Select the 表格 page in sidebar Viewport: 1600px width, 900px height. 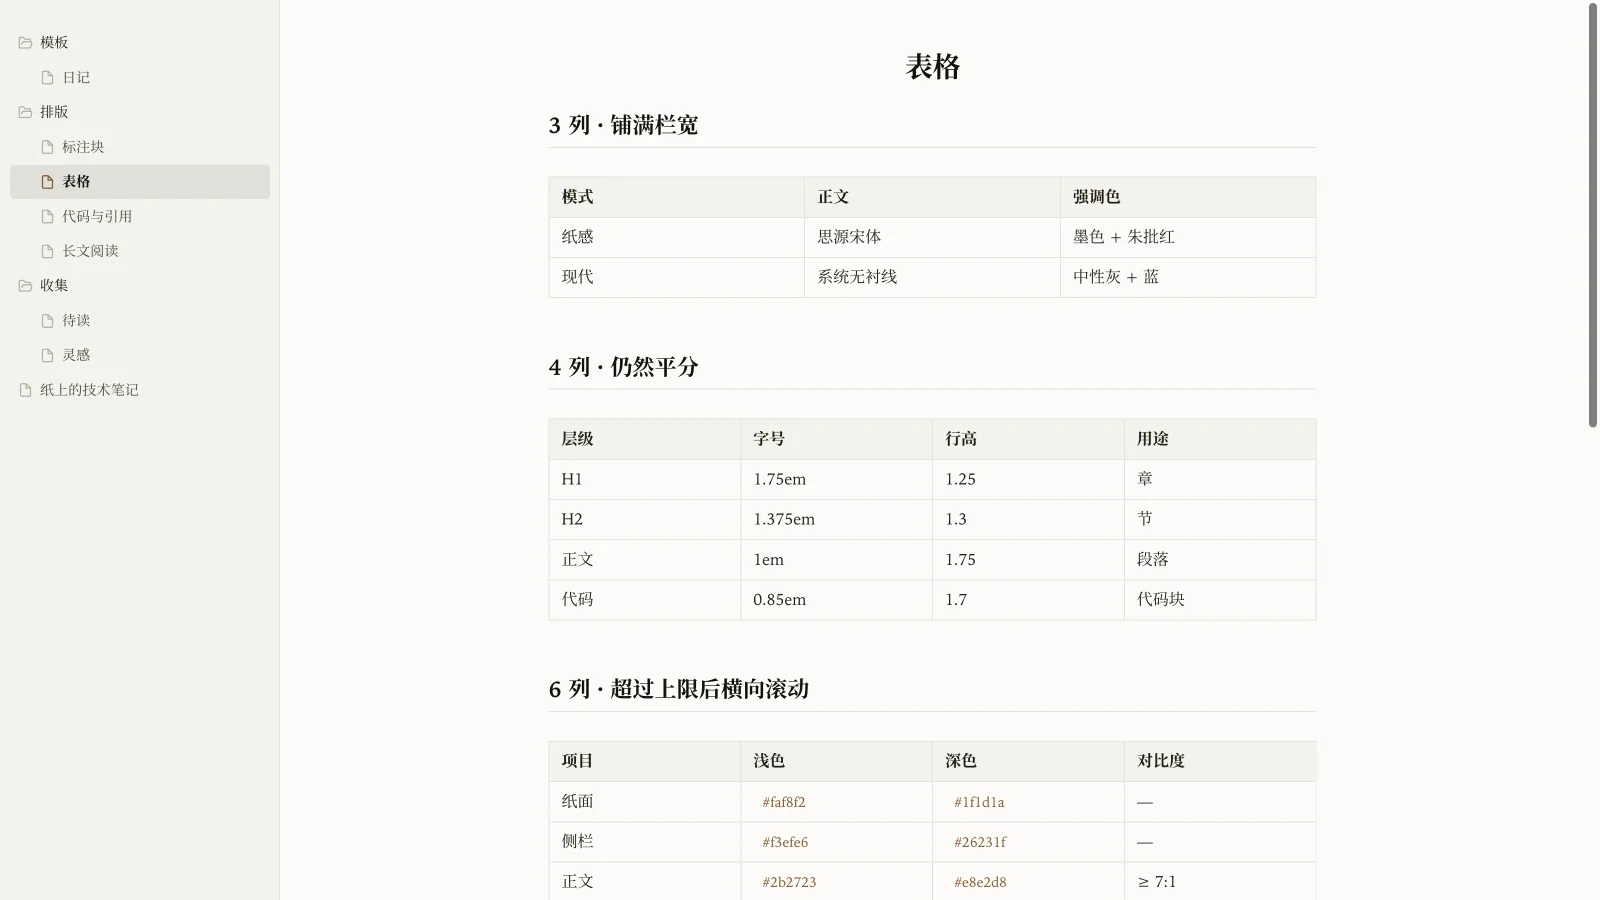tap(140, 182)
